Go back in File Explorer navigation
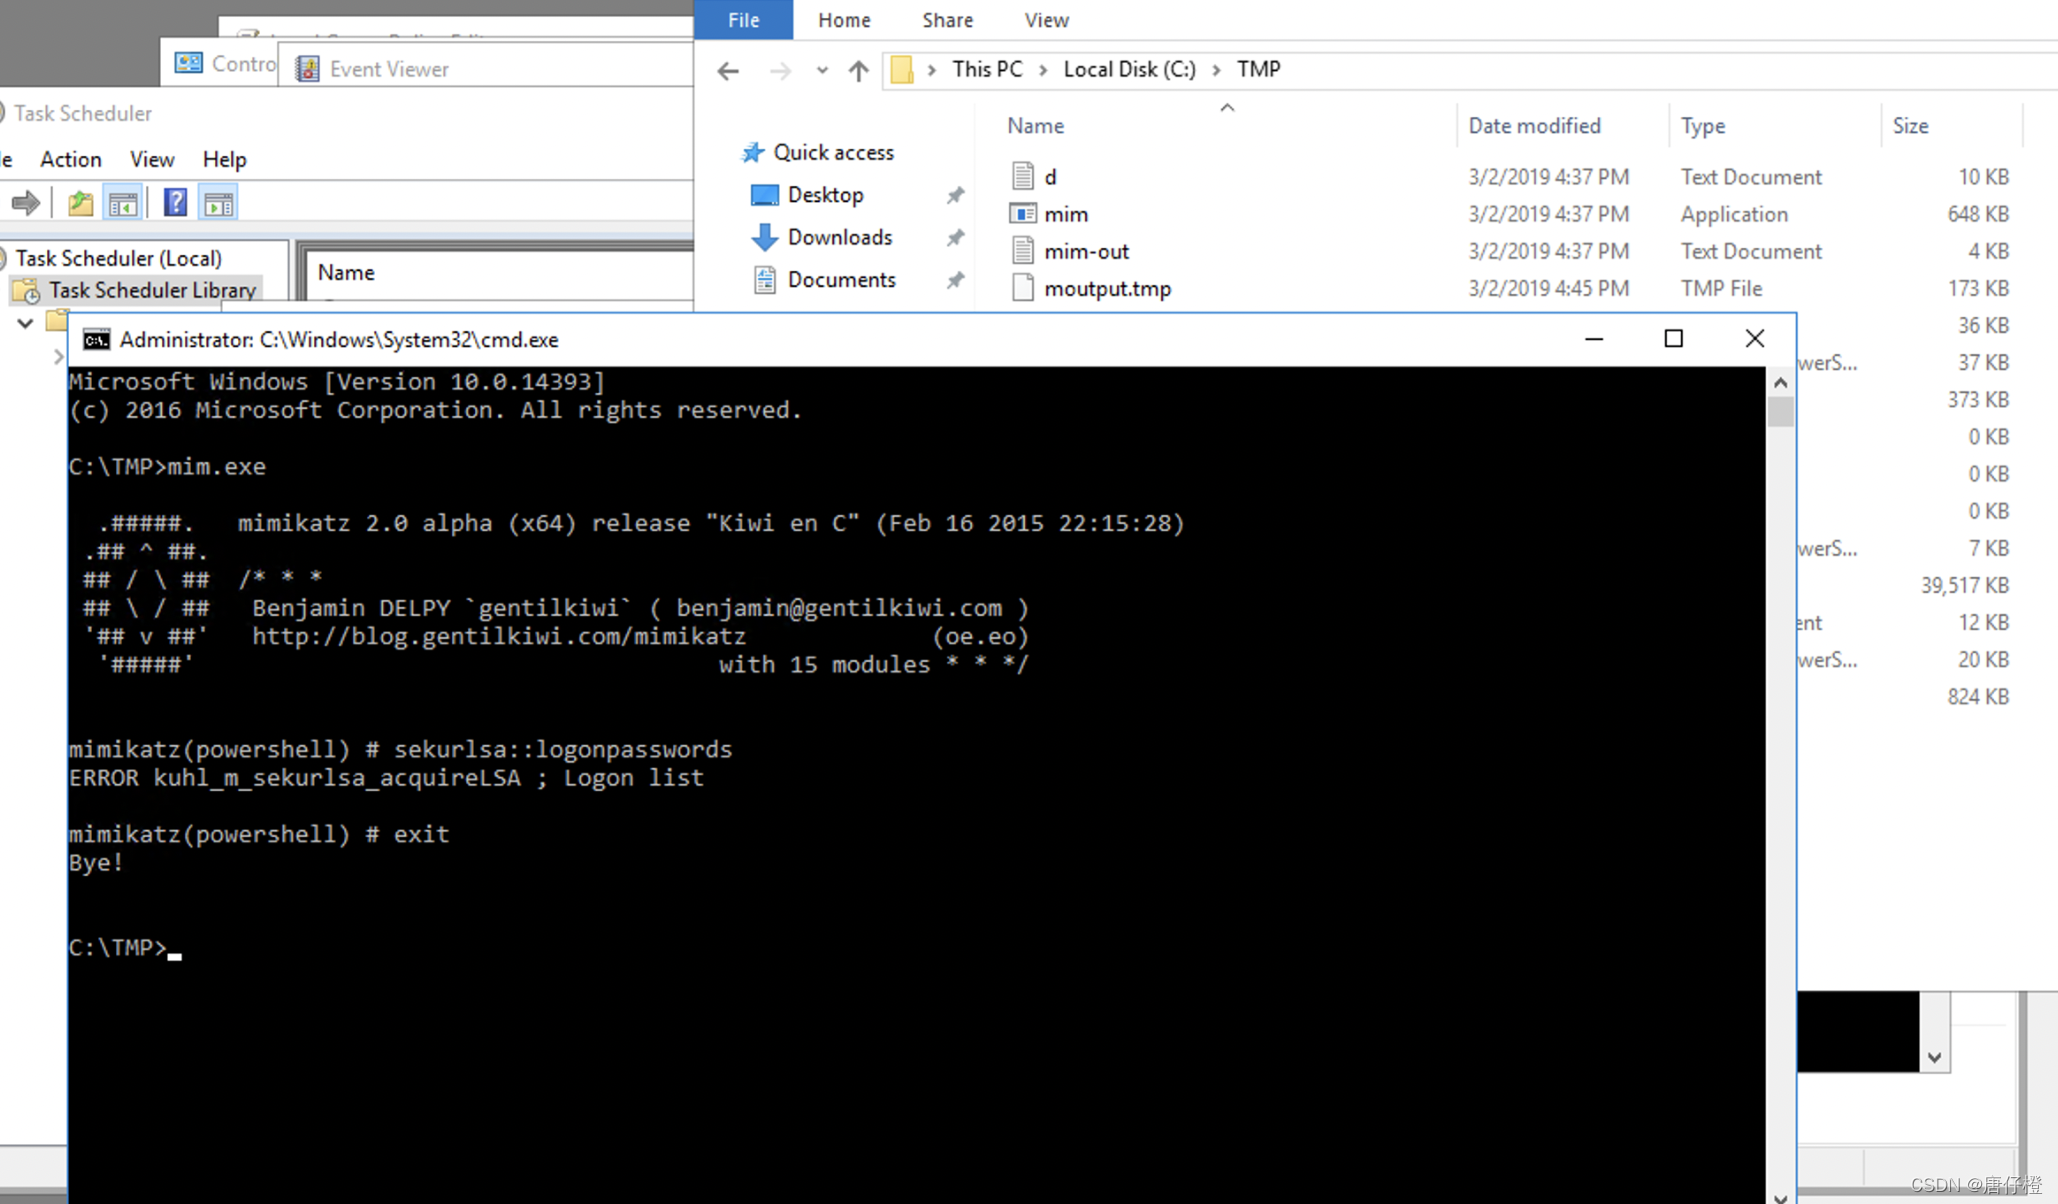Screen dimensions: 2058x1204 (728, 70)
